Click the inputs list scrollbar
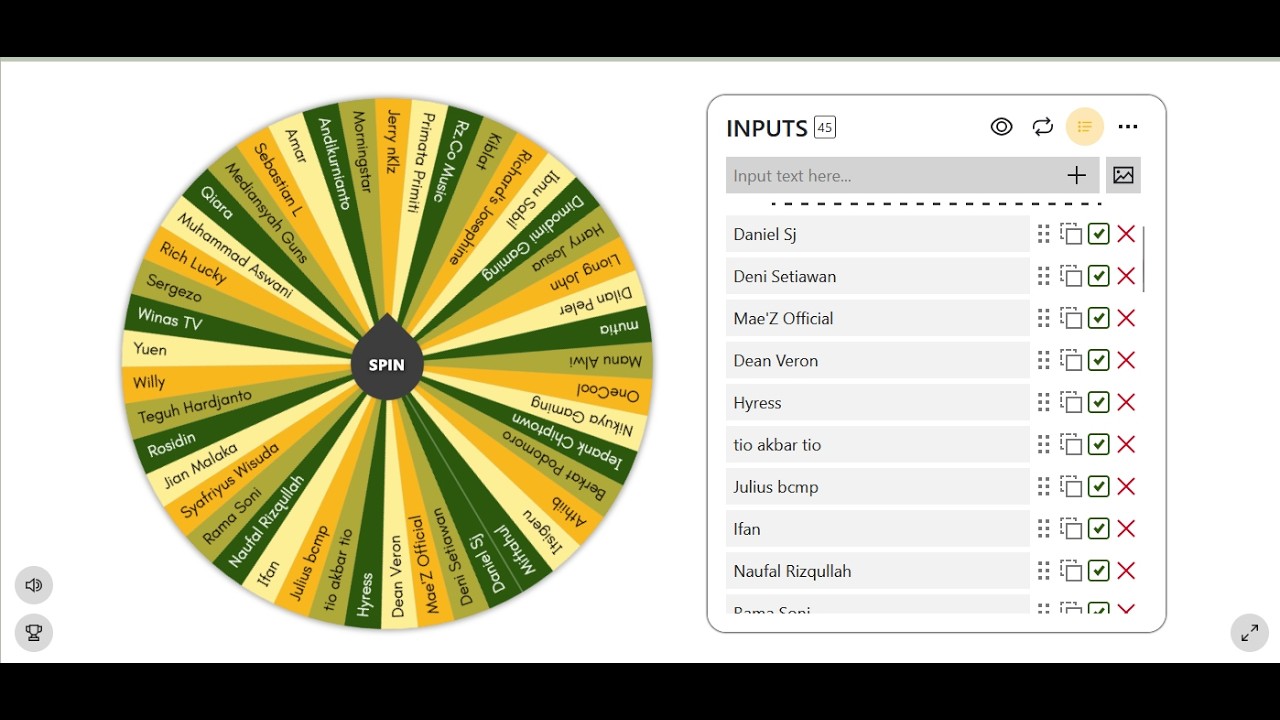Screen dimensions: 1280x720 pos(1144,259)
